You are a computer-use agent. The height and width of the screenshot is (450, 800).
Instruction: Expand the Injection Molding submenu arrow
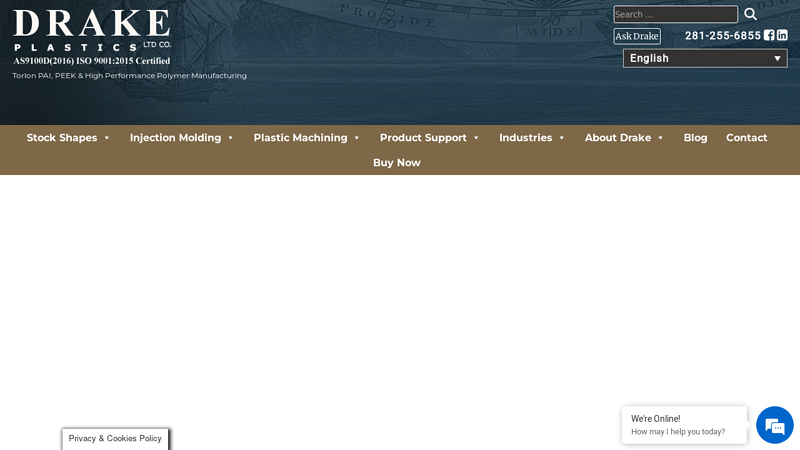coord(230,138)
